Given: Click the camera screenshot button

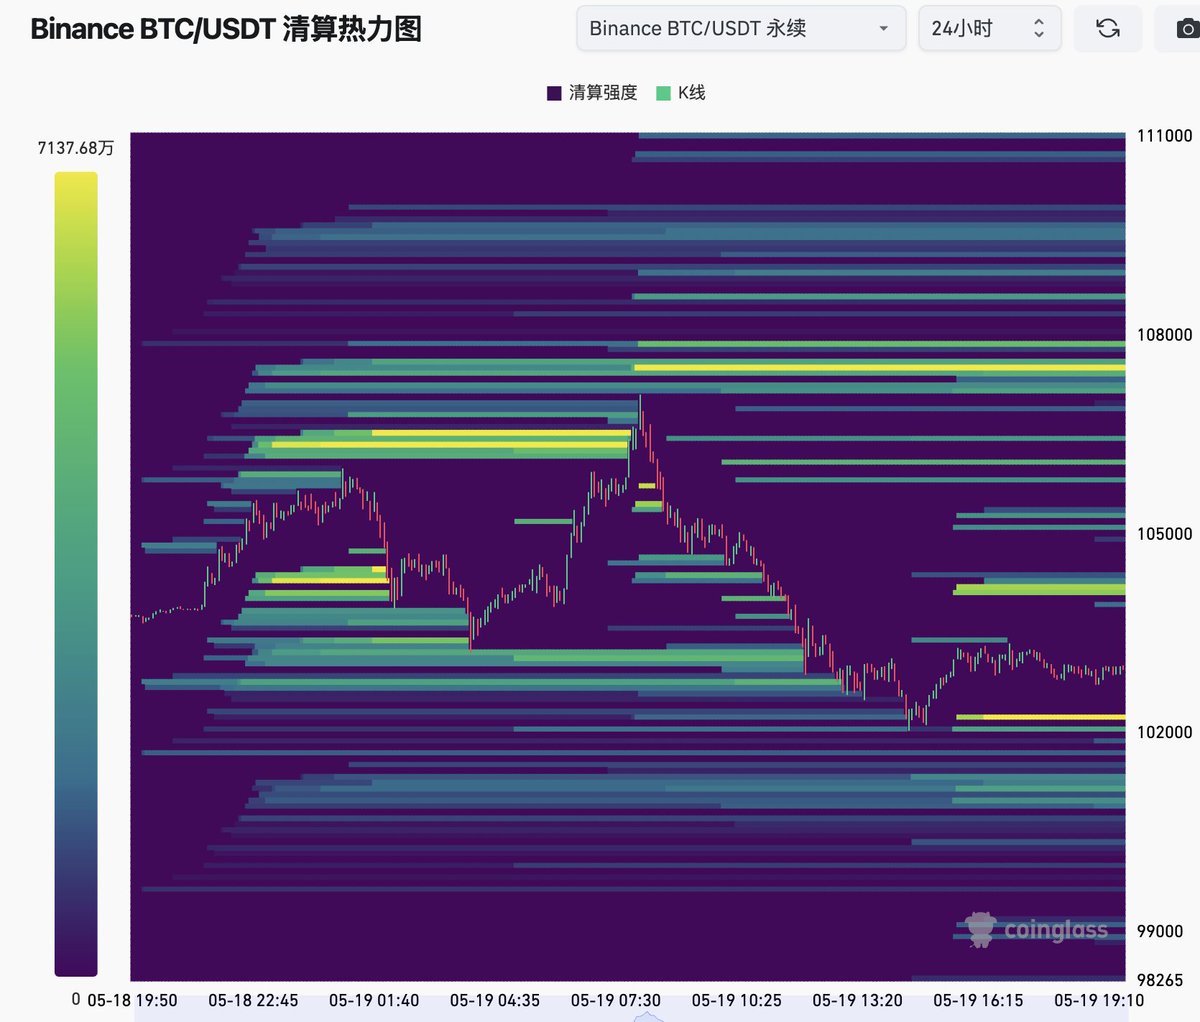Looking at the screenshot, I should [x=1184, y=28].
